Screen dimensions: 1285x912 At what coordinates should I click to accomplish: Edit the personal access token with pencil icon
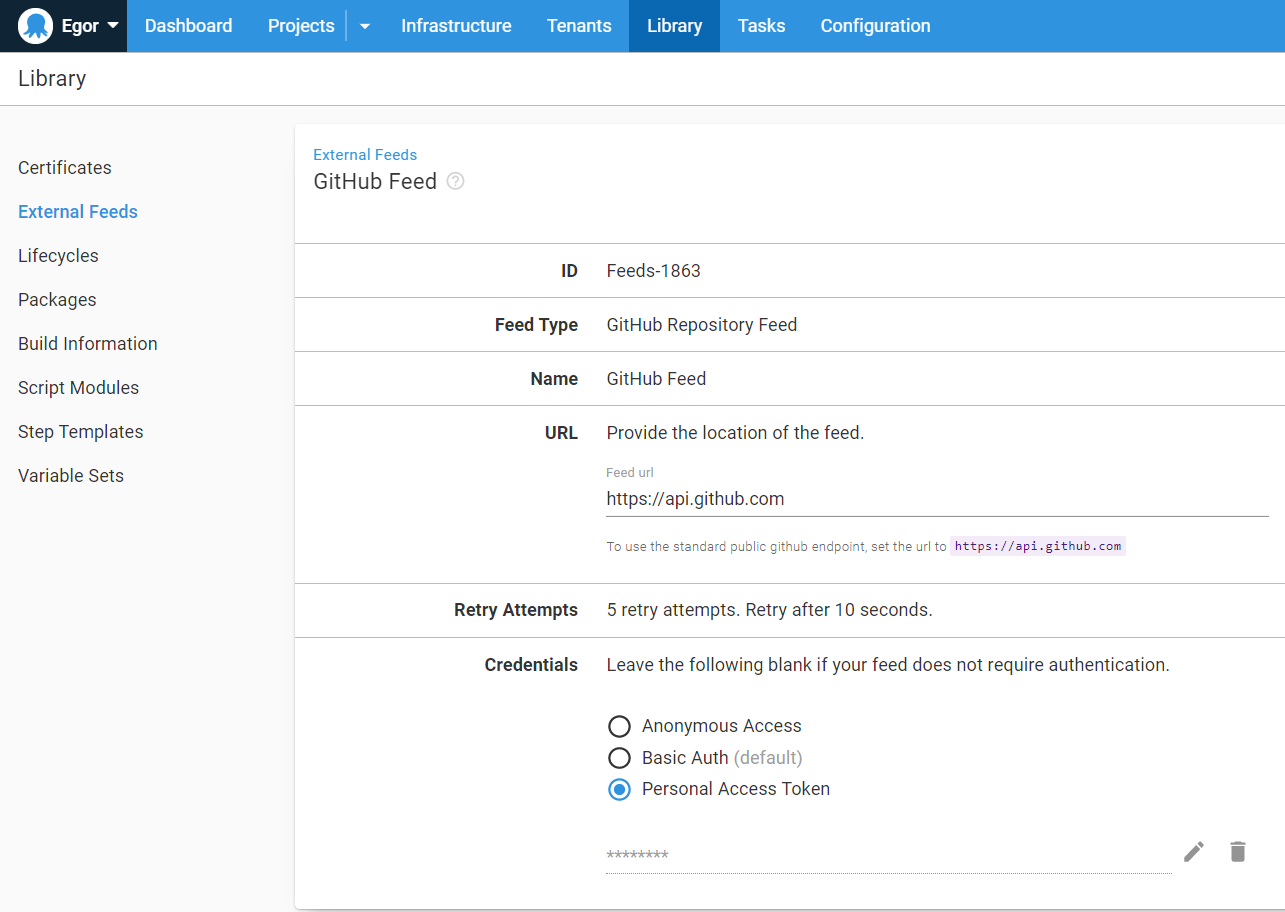1193,851
